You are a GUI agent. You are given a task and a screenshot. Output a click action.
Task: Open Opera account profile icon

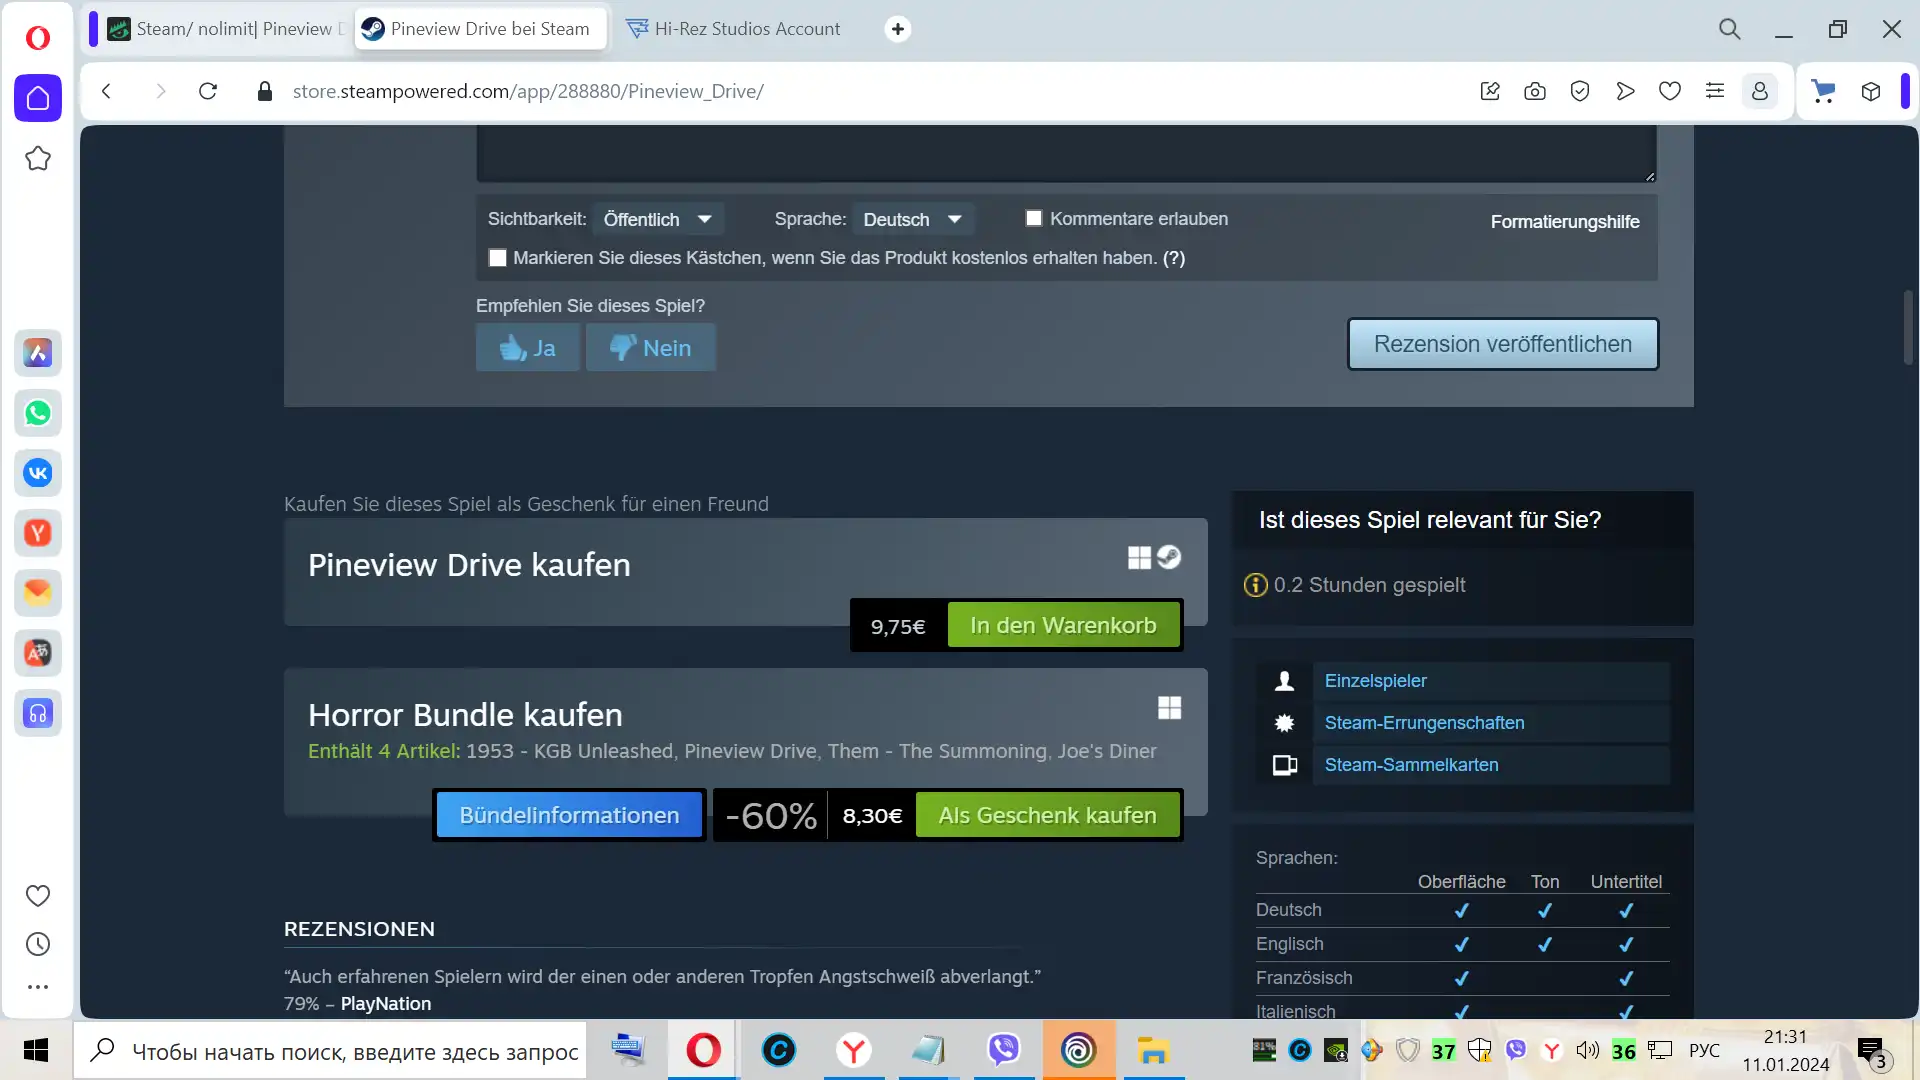[1760, 91]
